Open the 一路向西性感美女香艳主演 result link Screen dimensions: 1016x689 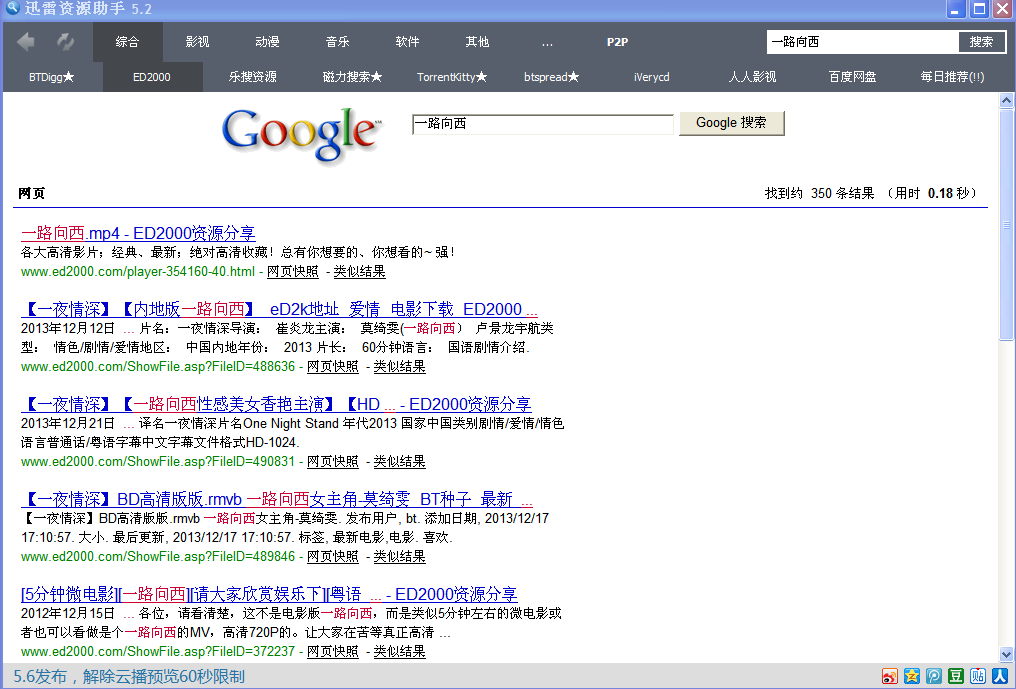click(x=276, y=404)
